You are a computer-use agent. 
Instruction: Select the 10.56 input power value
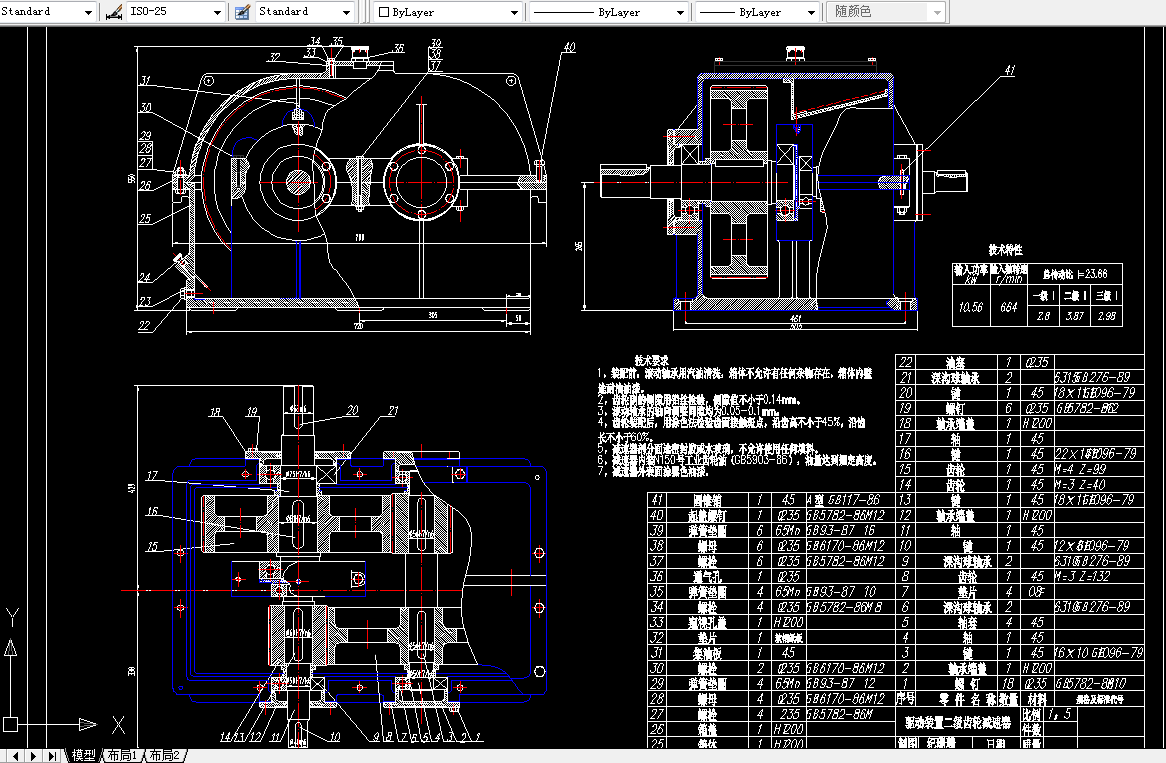click(970, 307)
